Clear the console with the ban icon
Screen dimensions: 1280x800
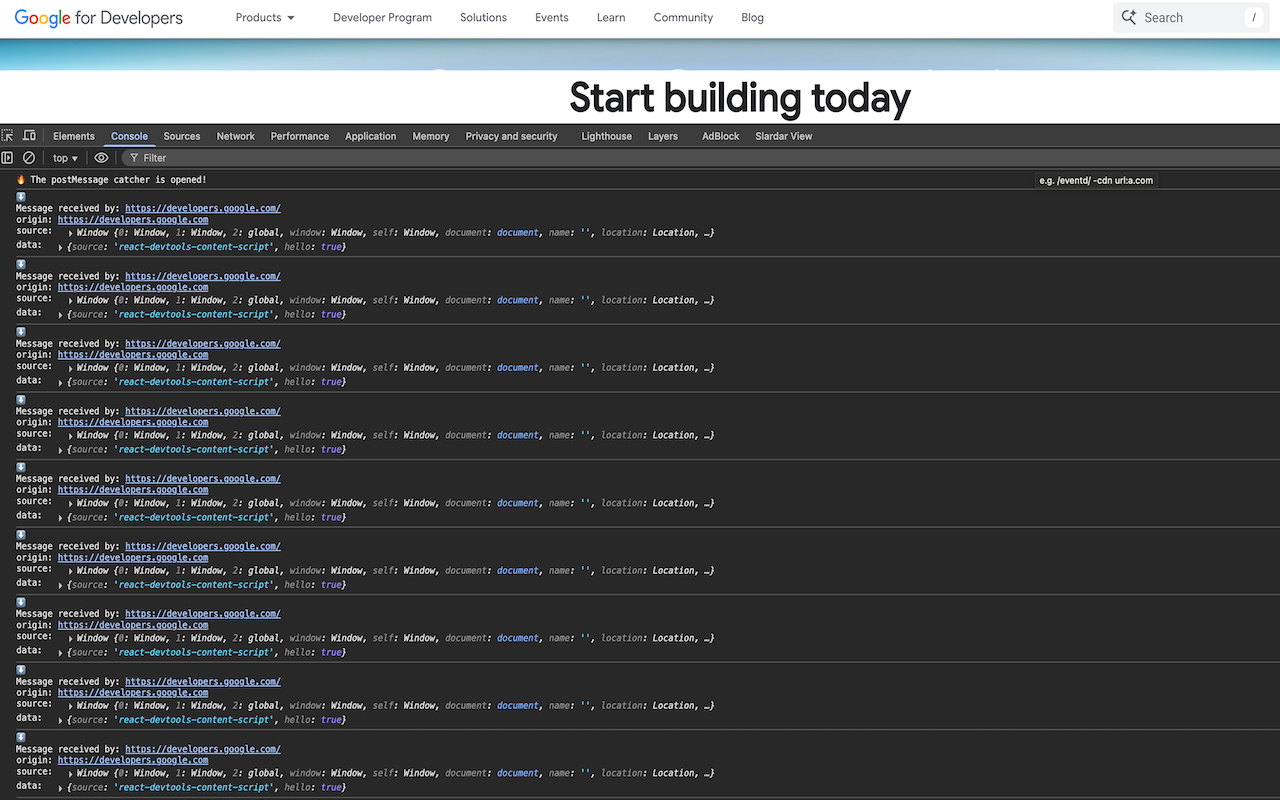(29, 158)
